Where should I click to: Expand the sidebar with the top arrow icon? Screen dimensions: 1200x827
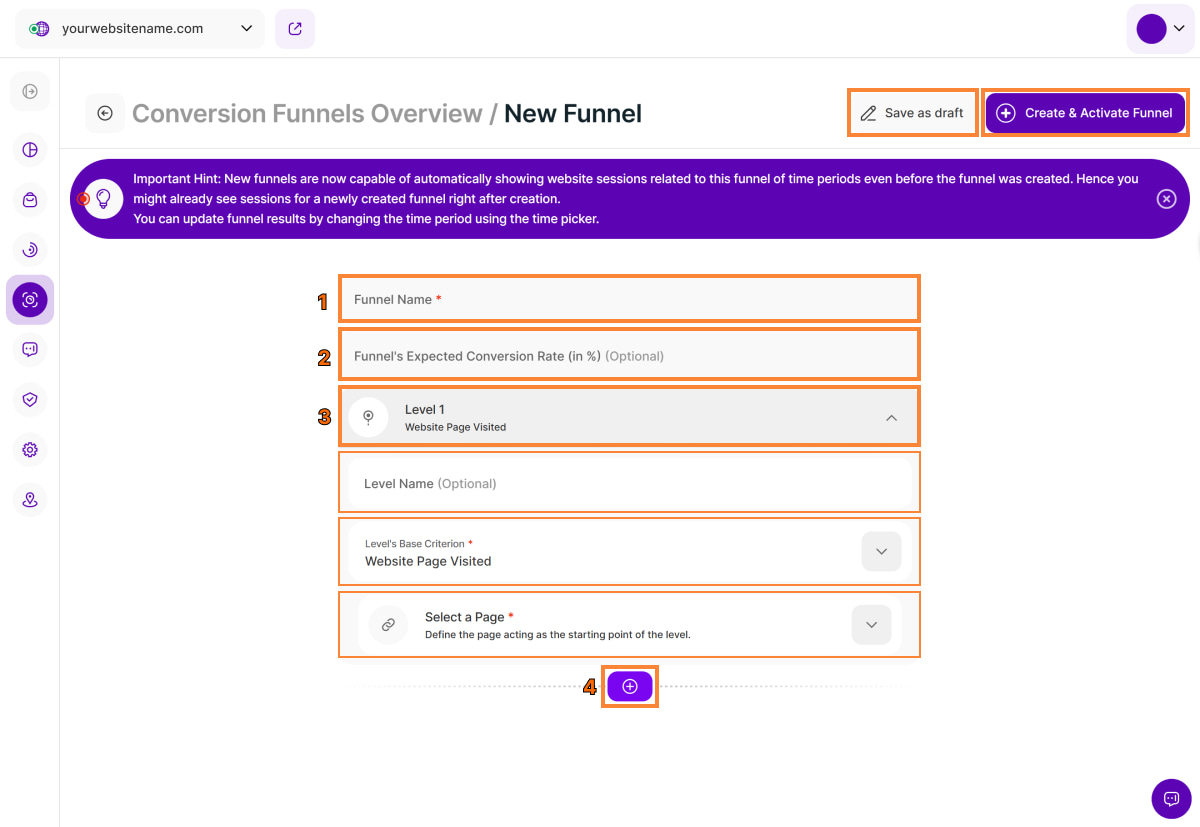pyautogui.click(x=30, y=92)
